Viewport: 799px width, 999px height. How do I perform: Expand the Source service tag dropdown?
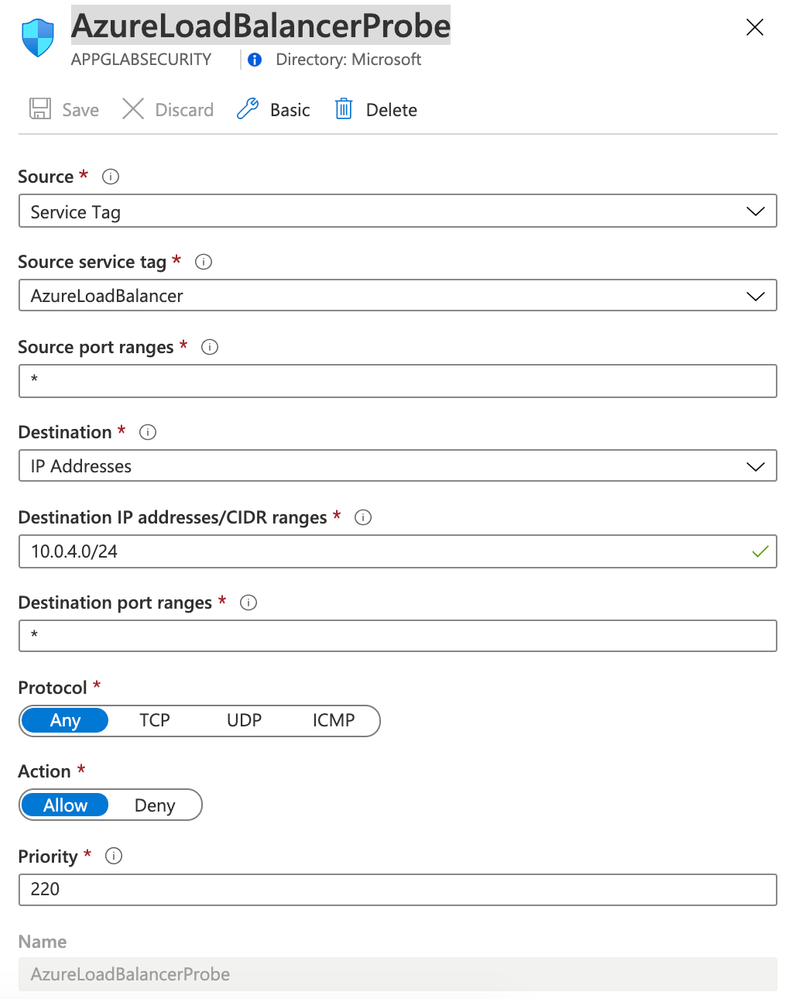pos(397,296)
